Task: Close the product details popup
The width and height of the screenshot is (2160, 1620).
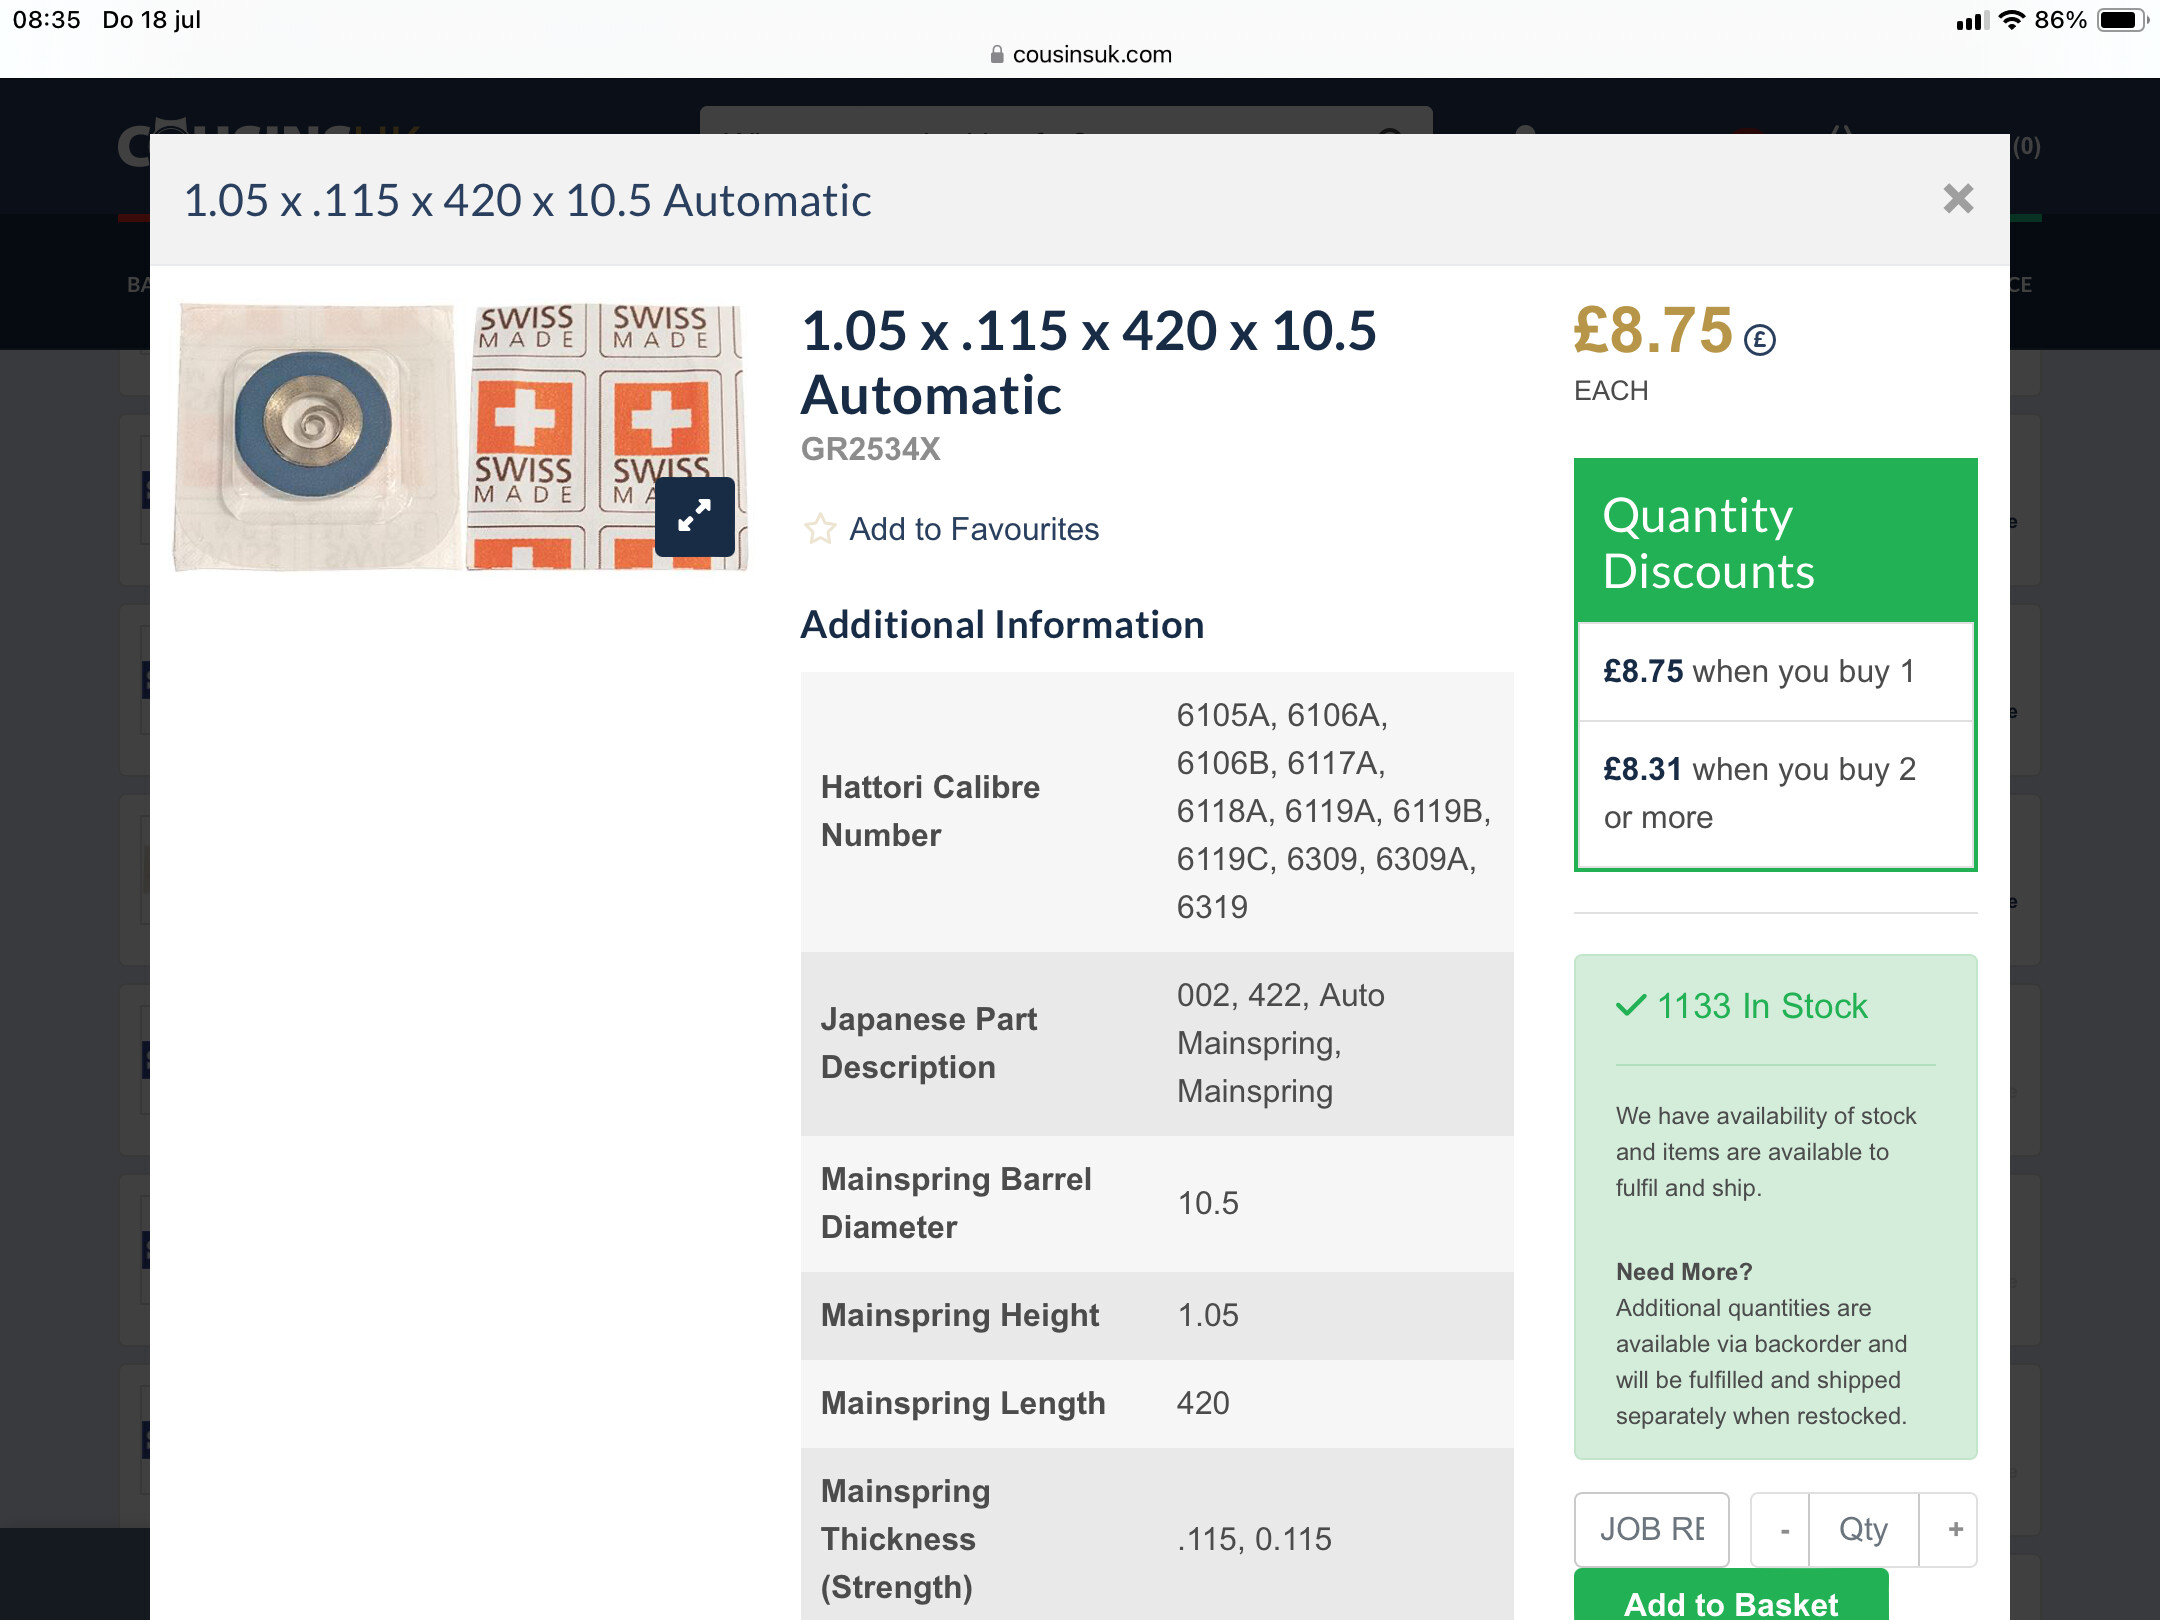Action: (x=1958, y=199)
